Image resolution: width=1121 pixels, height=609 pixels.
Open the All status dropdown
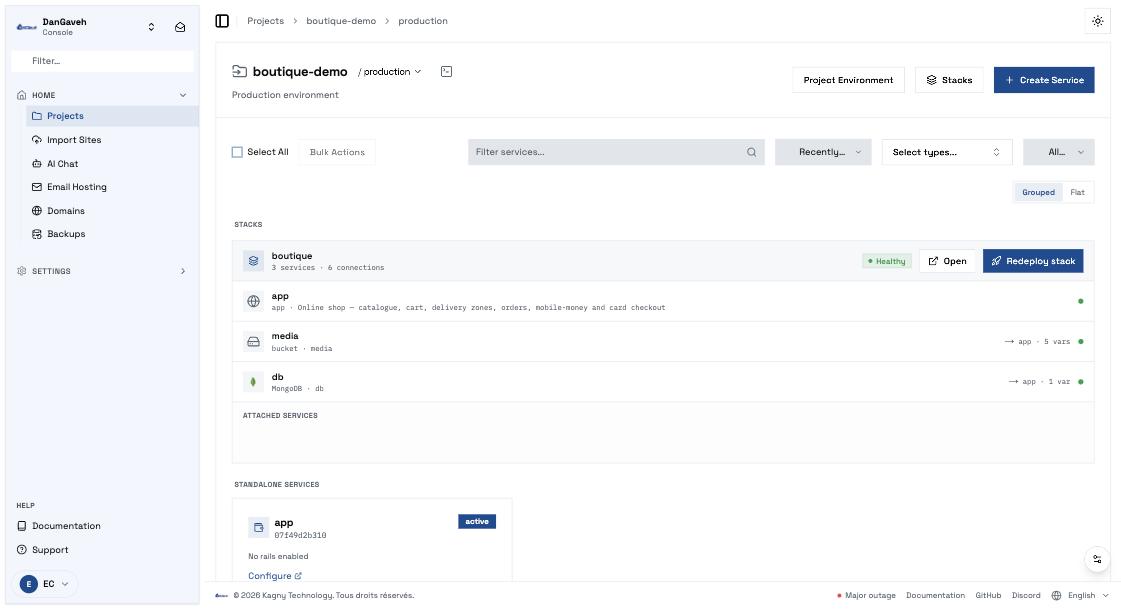[1058, 152]
